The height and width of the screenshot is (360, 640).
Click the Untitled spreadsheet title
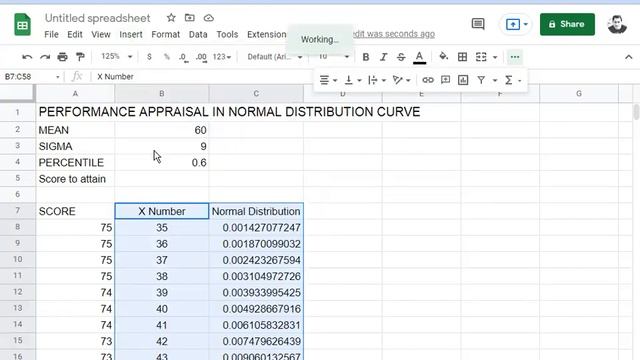point(98,18)
